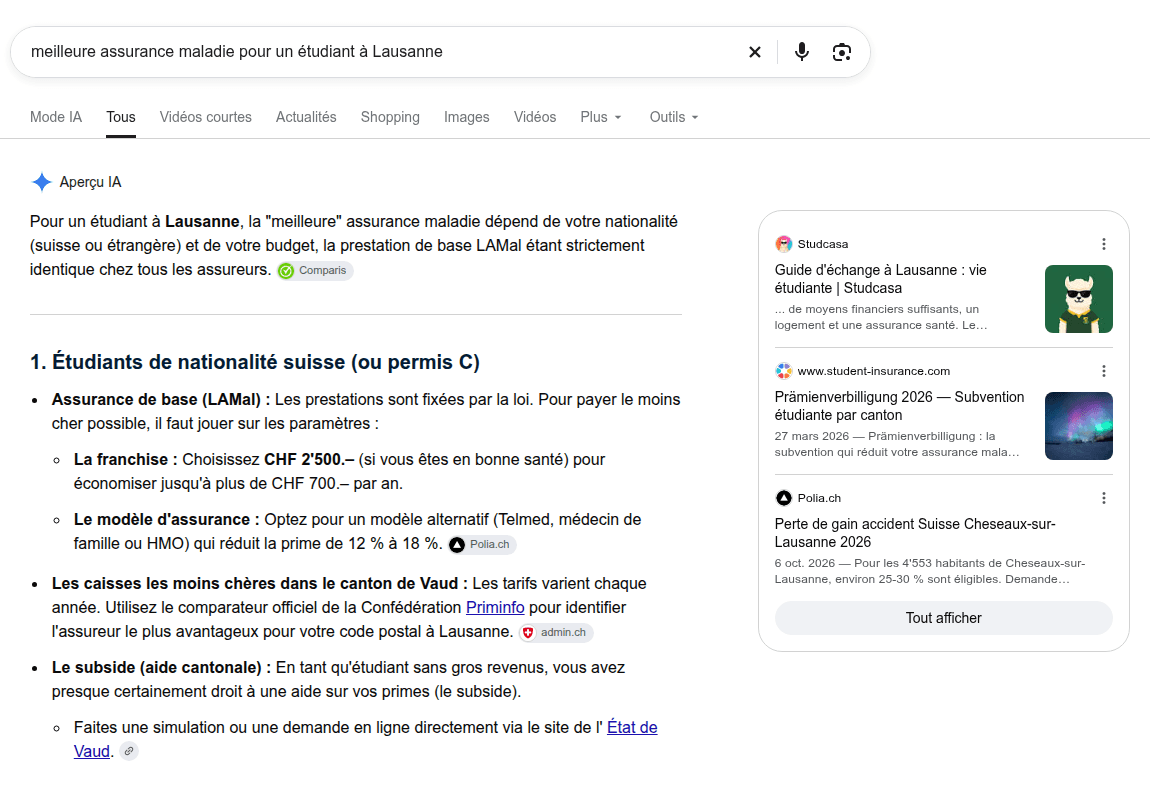Image resolution: width=1150 pixels, height=790 pixels.
Task: Click the www.student-insurance.com source name
Action: tap(874, 371)
